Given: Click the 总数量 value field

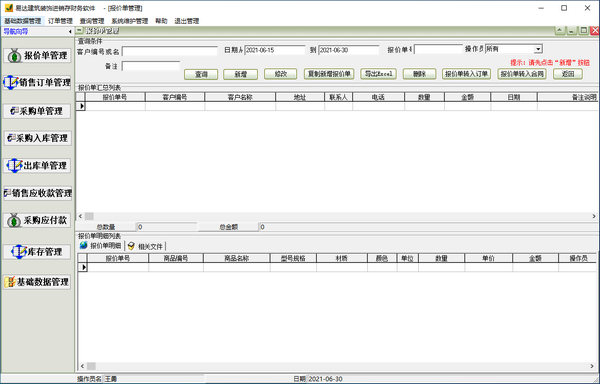Looking at the screenshot, I should pos(167,227).
